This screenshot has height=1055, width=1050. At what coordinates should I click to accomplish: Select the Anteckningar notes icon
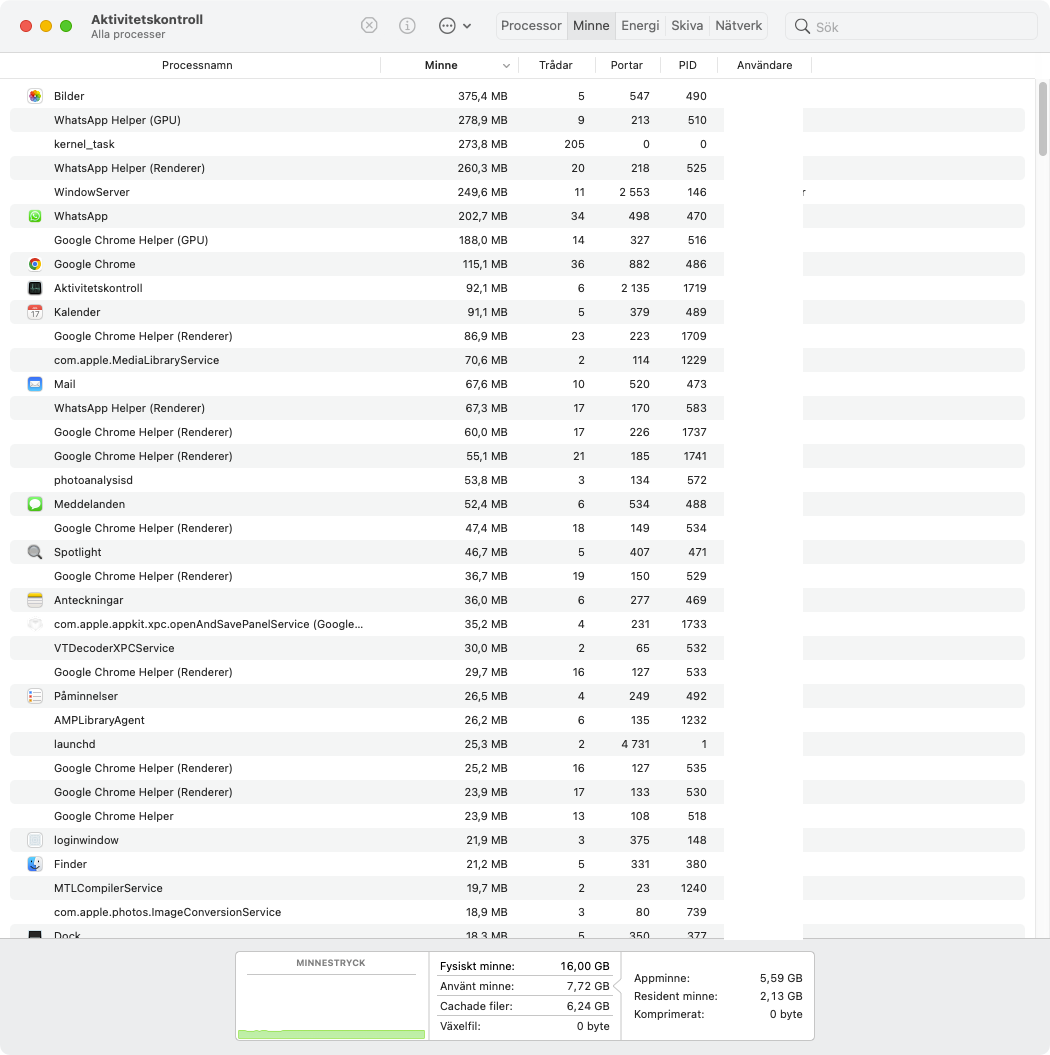tap(35, 600)
